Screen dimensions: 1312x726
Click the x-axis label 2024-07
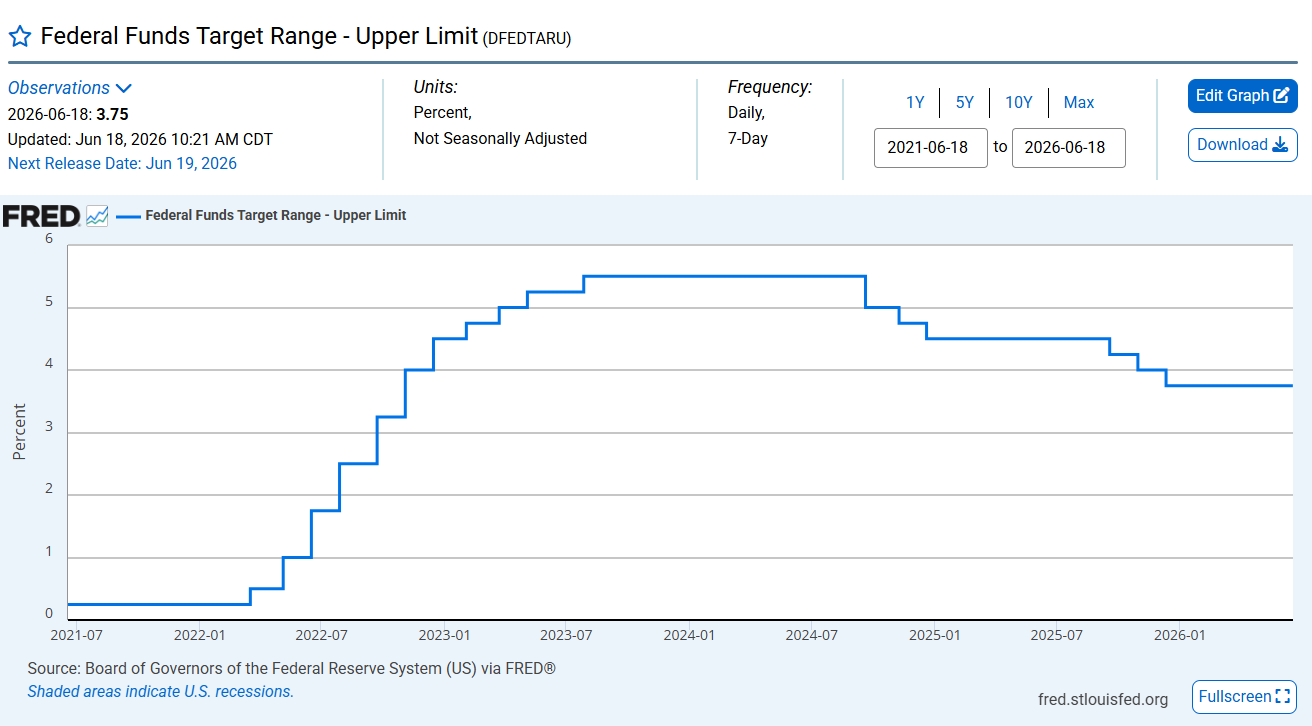(x=812, y=635)
